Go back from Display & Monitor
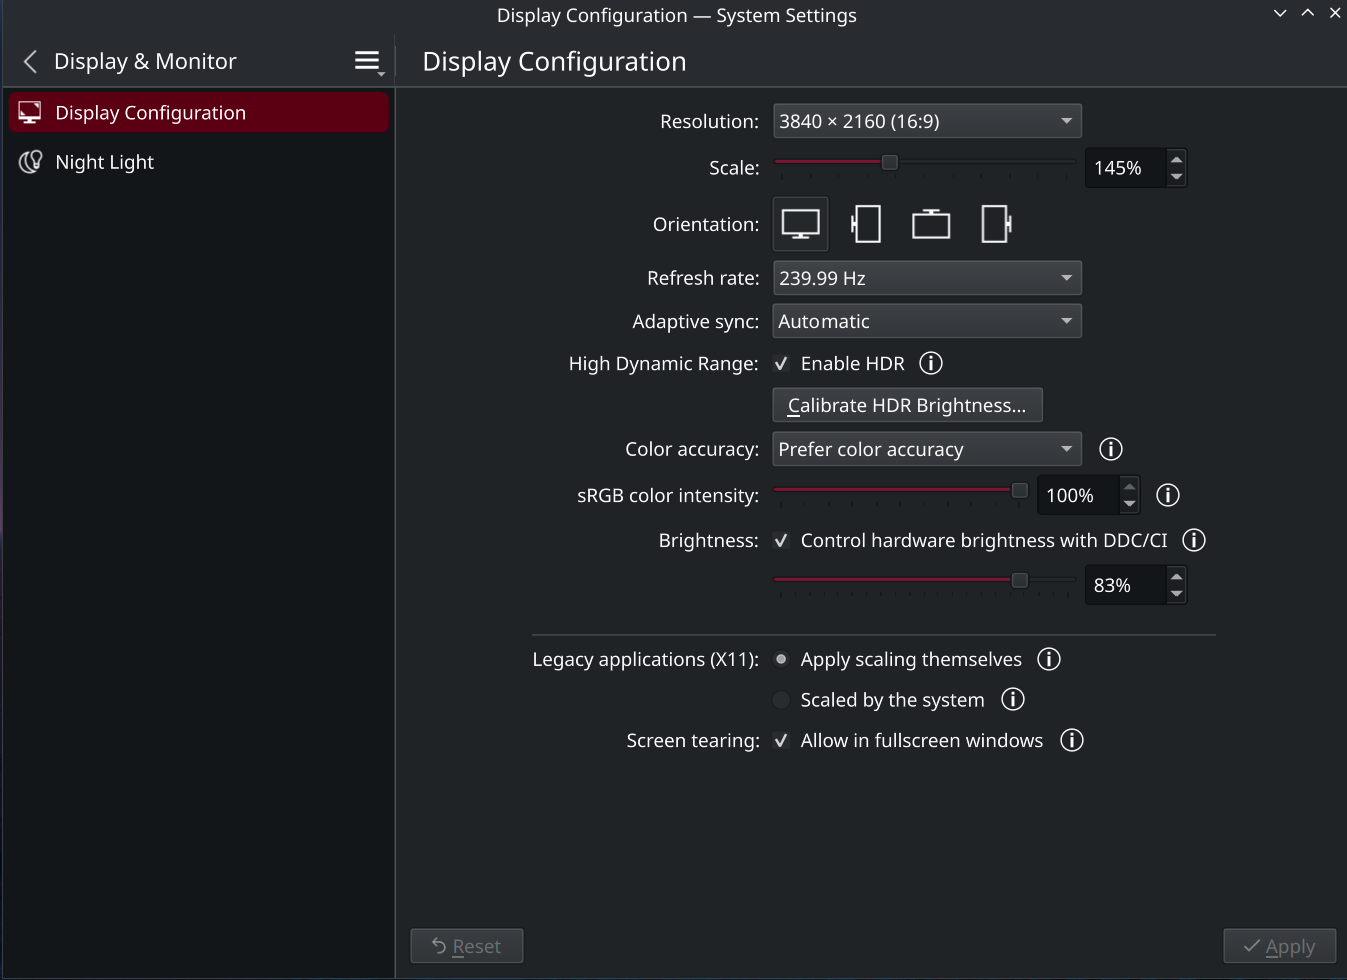This screenshot has width=1347, height=980. click(x=30, y=62)
